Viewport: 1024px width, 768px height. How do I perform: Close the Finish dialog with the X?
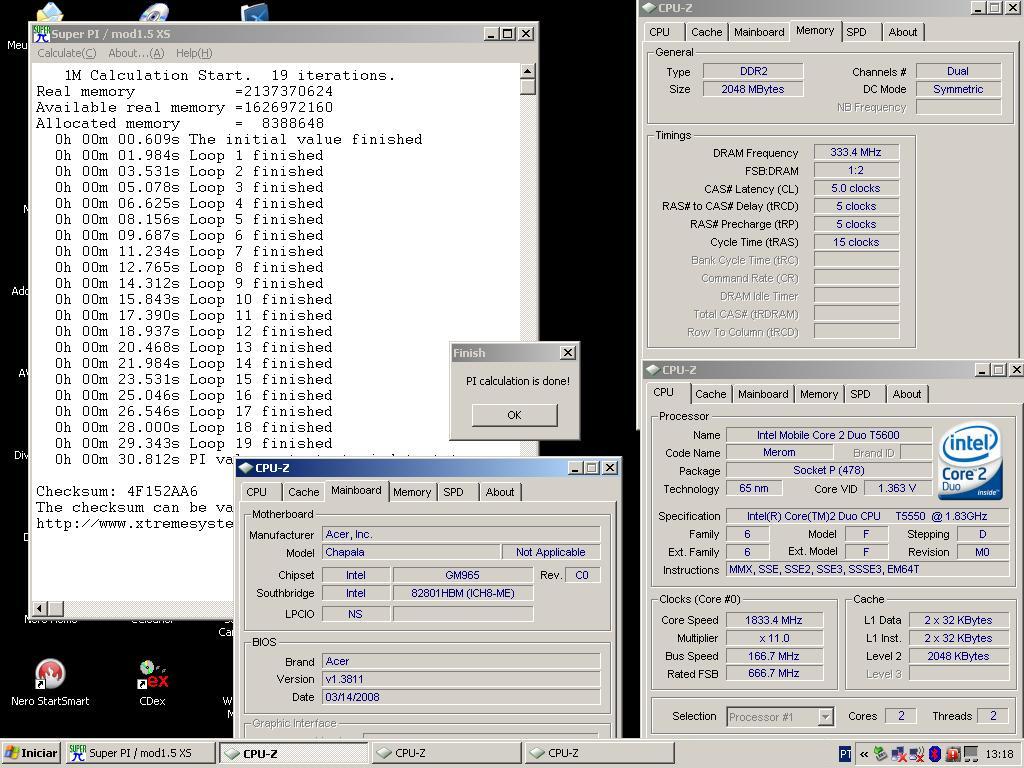568,353
